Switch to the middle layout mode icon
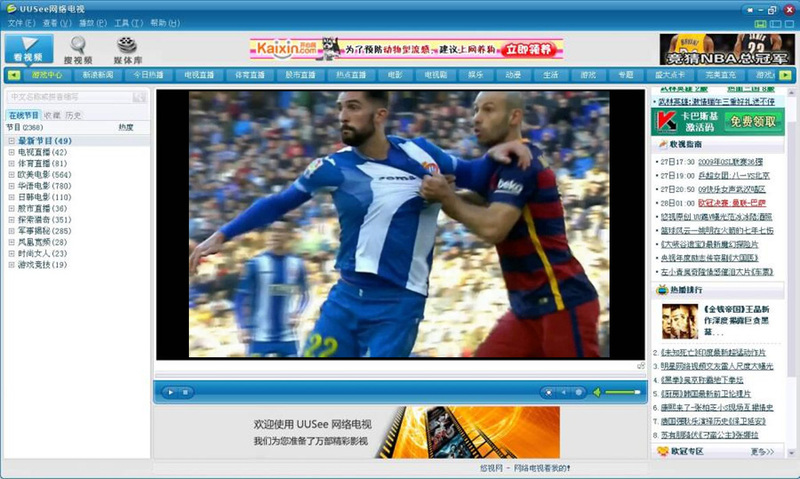800x479 pixels. [x=776, y=24]
